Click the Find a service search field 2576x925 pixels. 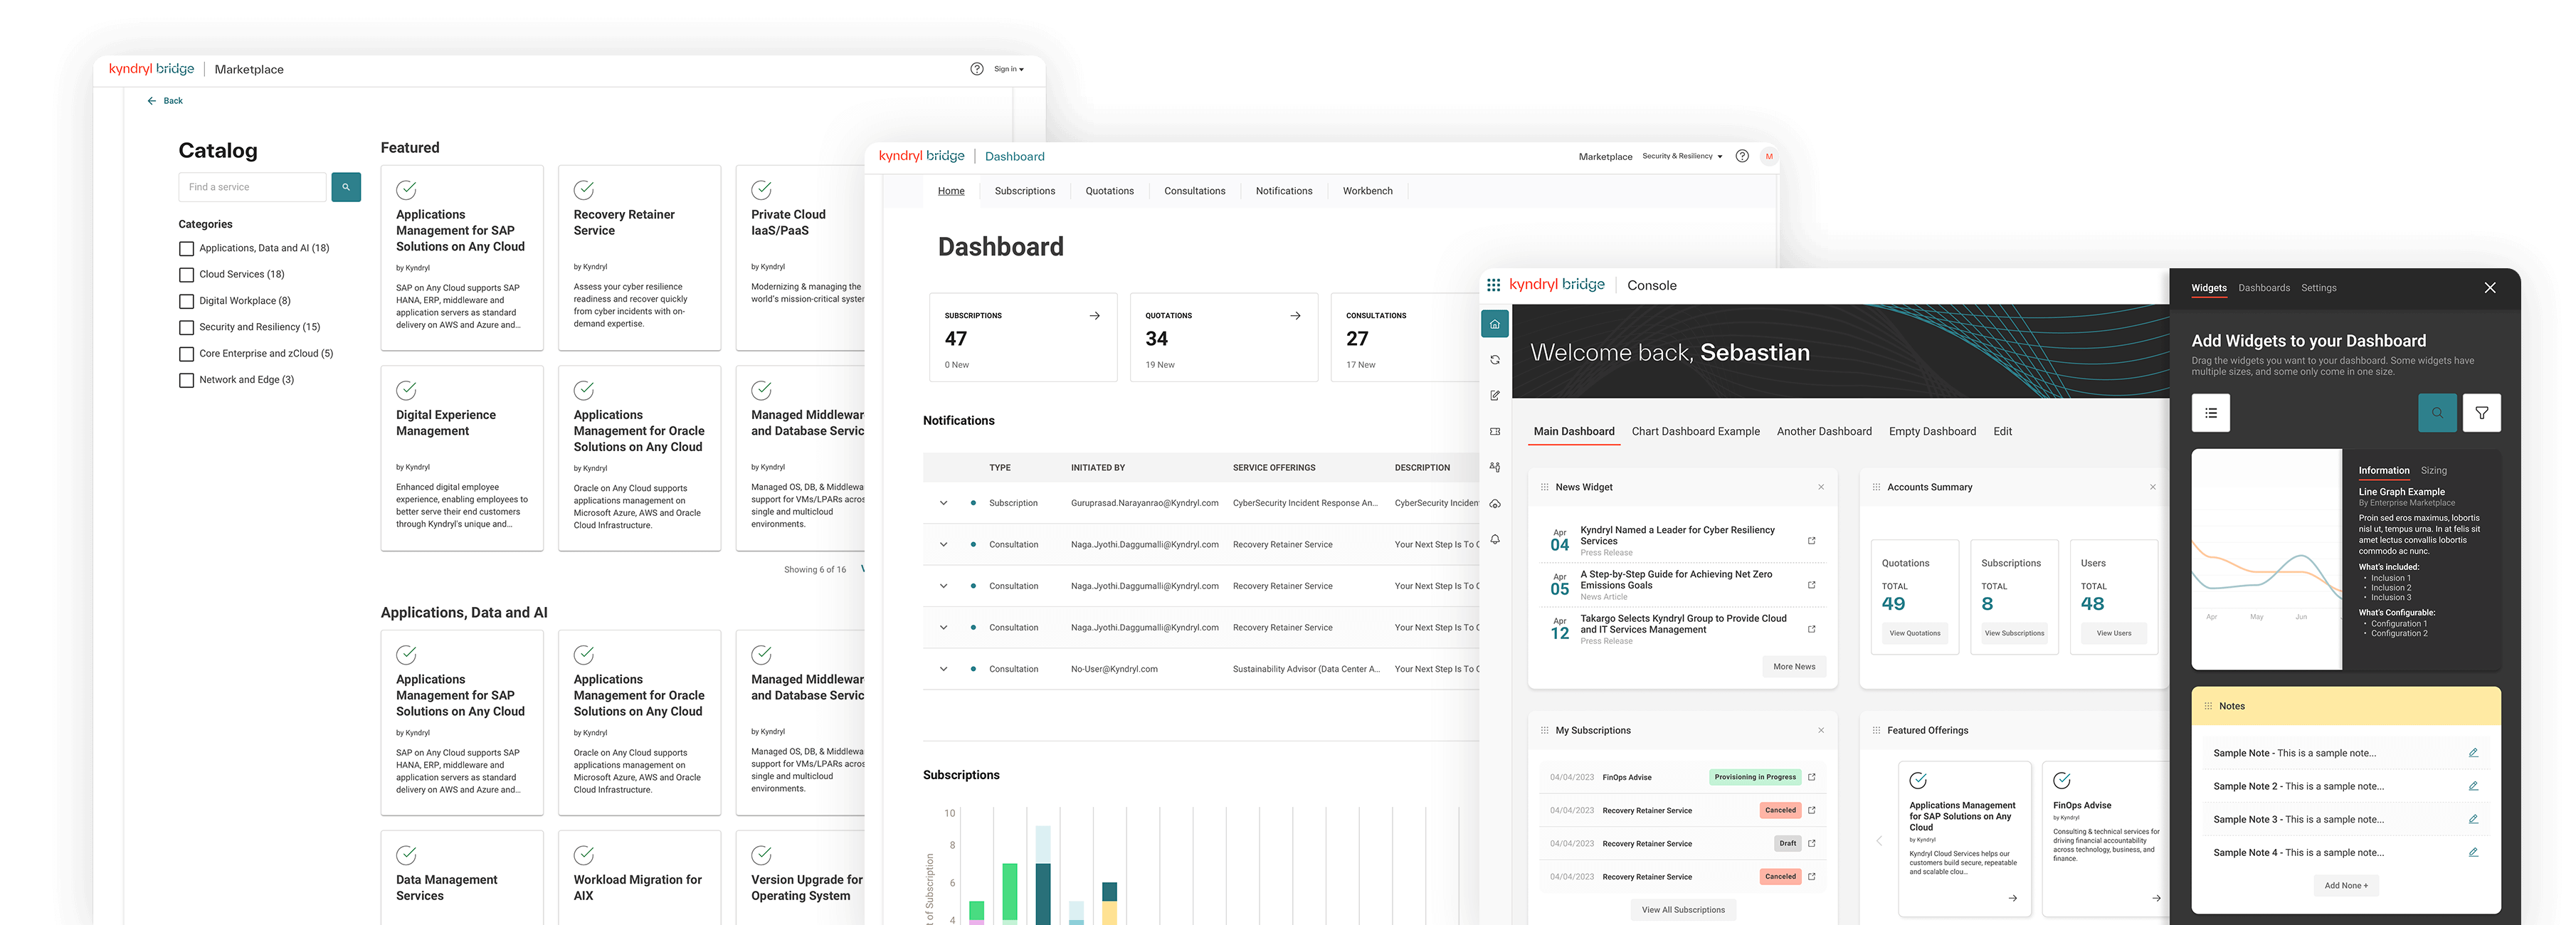tap(253, 187)
